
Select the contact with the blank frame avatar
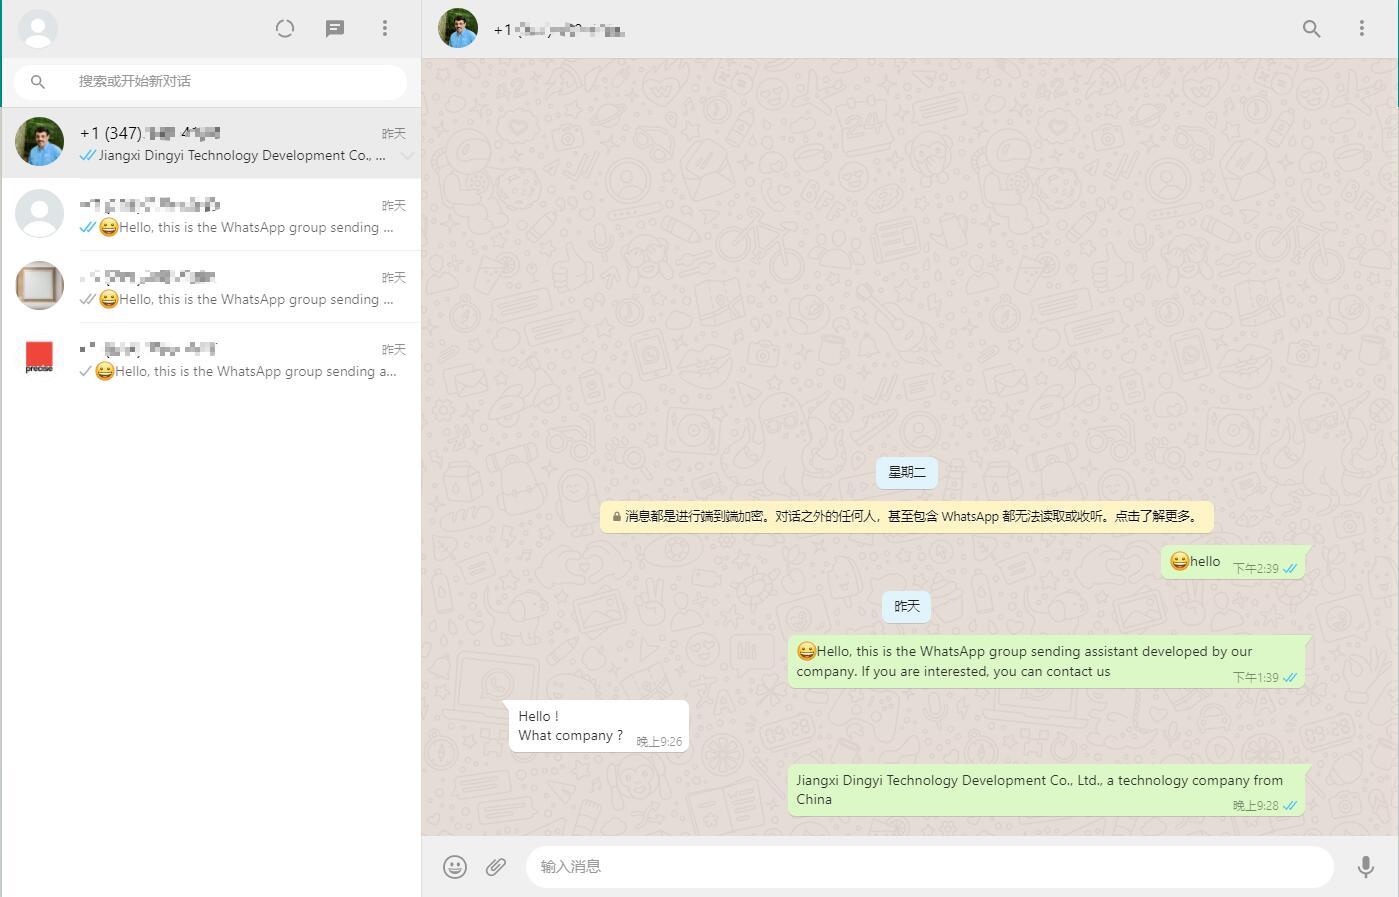[x=39, y=285]
